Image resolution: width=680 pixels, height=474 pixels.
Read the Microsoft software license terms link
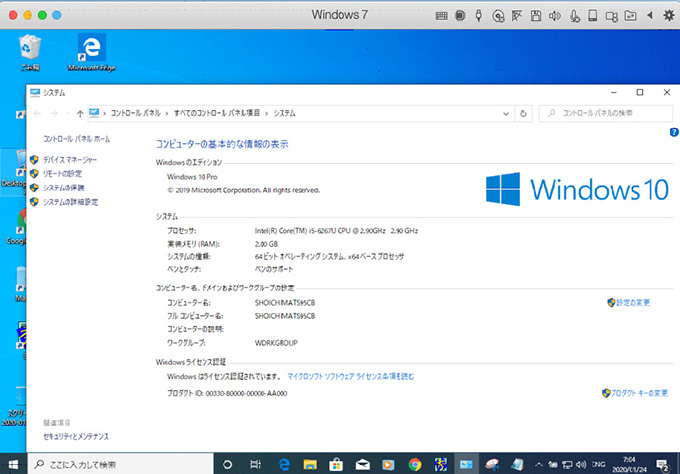click(x=351, y=376)
